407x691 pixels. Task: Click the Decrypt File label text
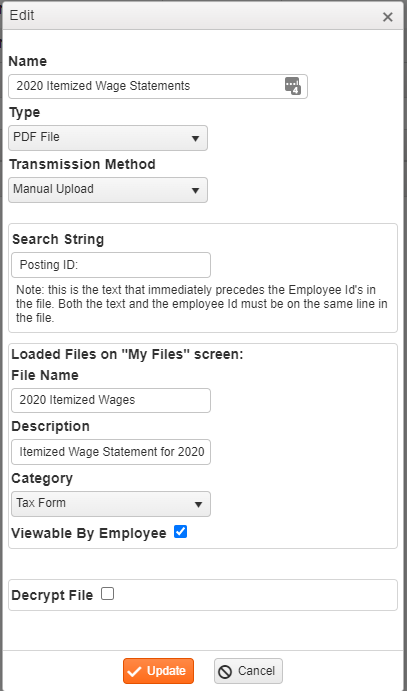[52, 595]
